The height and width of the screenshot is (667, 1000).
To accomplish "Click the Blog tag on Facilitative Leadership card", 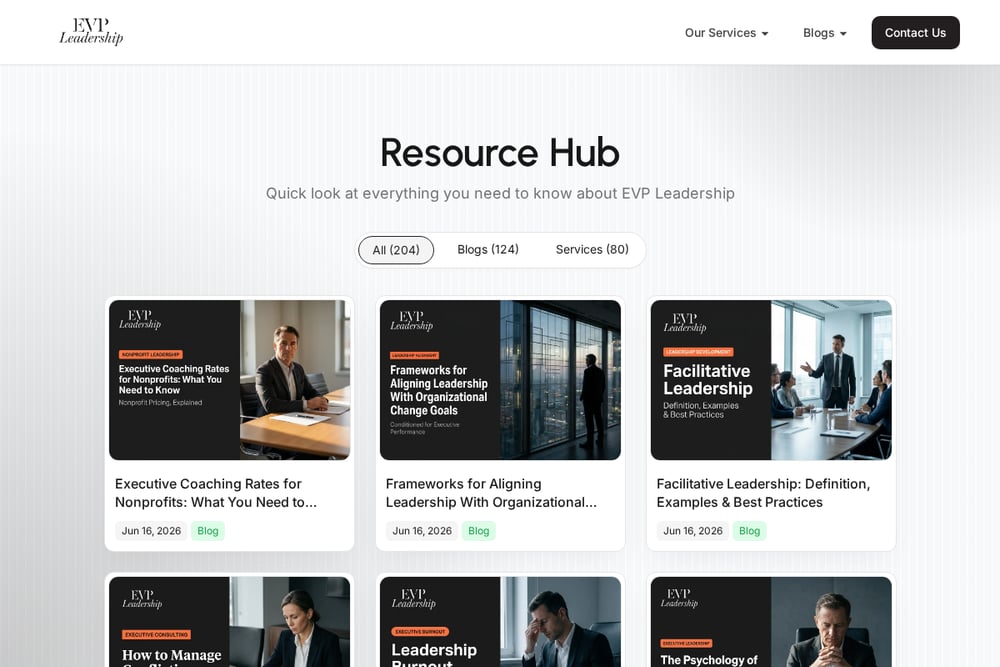I will tap(749, 531).
